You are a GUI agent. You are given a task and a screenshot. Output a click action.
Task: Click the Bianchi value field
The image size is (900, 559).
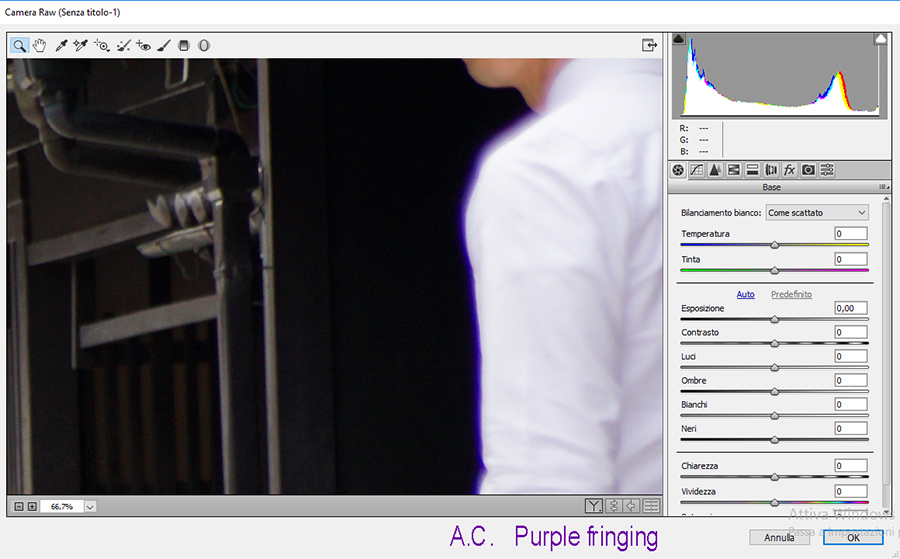point(851,405)
